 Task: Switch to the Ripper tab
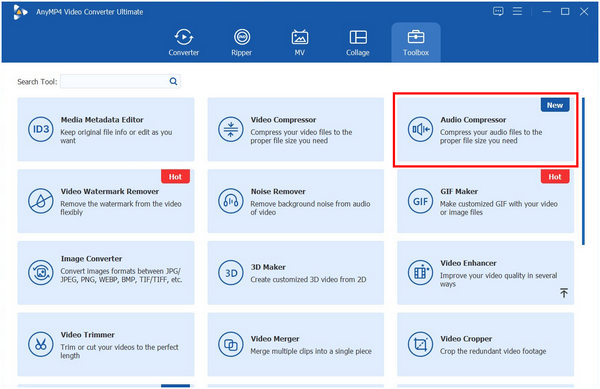click(242, 42)
